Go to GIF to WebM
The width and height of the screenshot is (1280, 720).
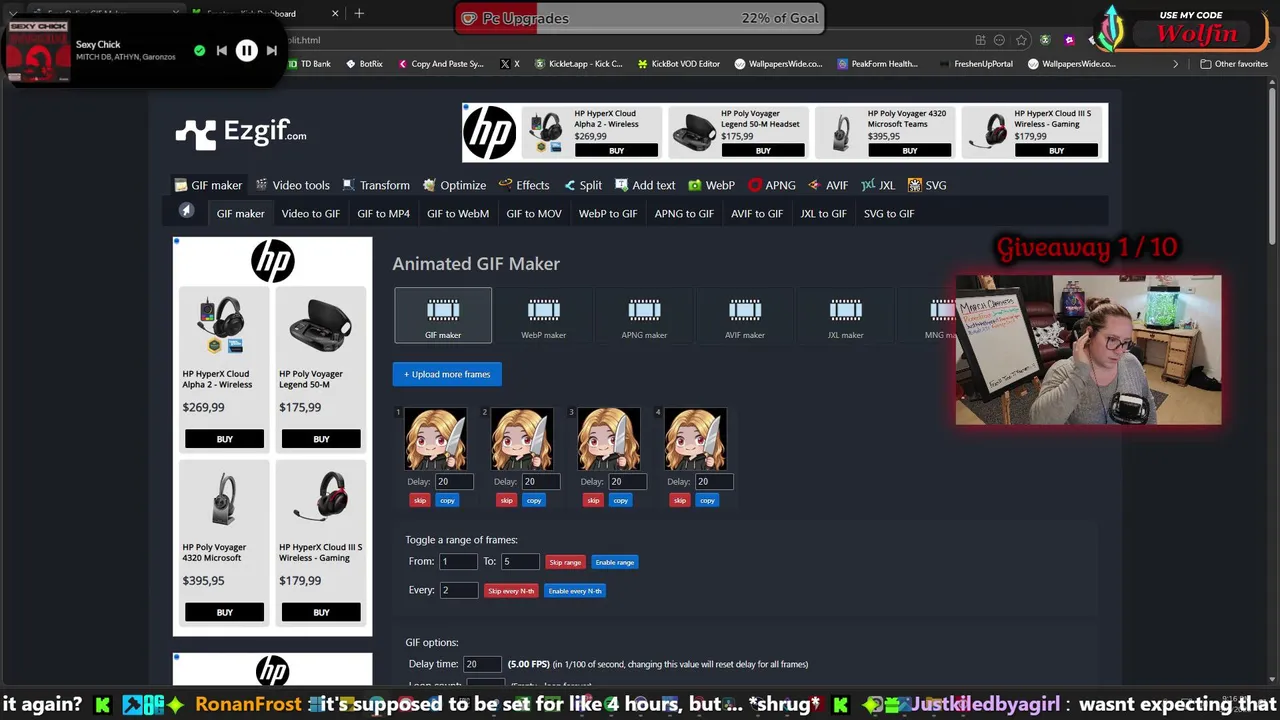click(458, 213)
